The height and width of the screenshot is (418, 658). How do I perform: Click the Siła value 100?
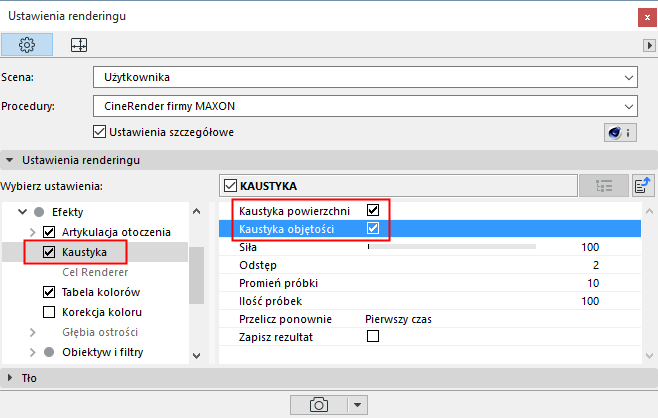[x=590, y=247]
